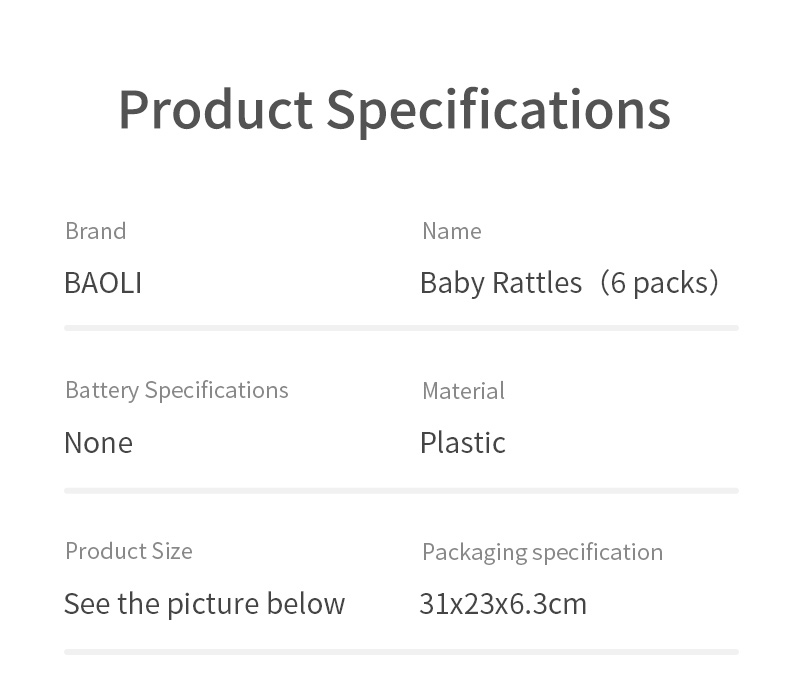Click the "Battery Specifications" field label
Viewport: 790px width, 690px height.
176,390
